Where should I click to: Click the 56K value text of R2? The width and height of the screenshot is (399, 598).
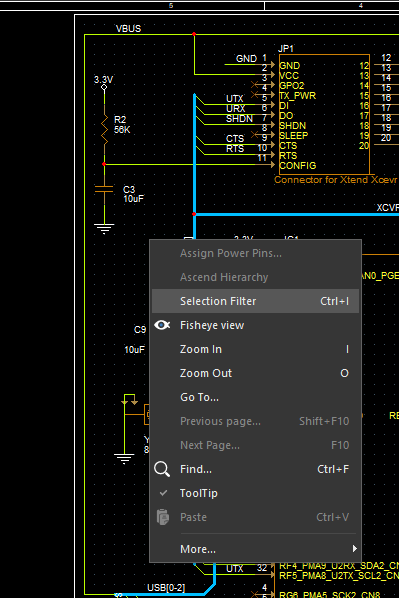pyautogui.click(x=122, y=130)
